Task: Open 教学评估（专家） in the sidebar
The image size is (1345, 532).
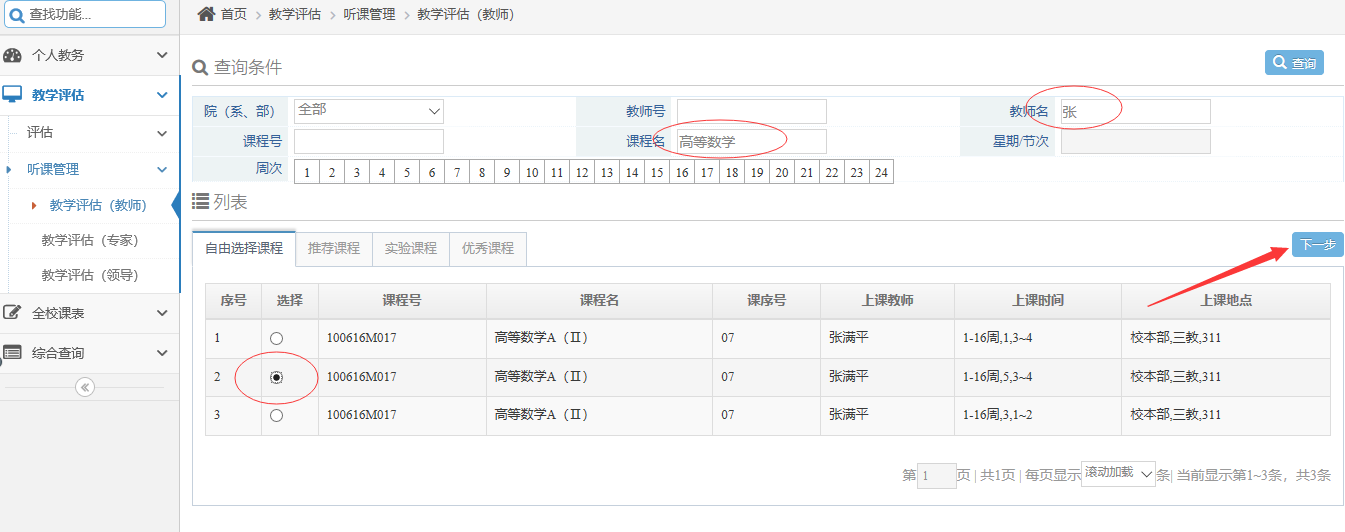Action: tap(89, 240)
